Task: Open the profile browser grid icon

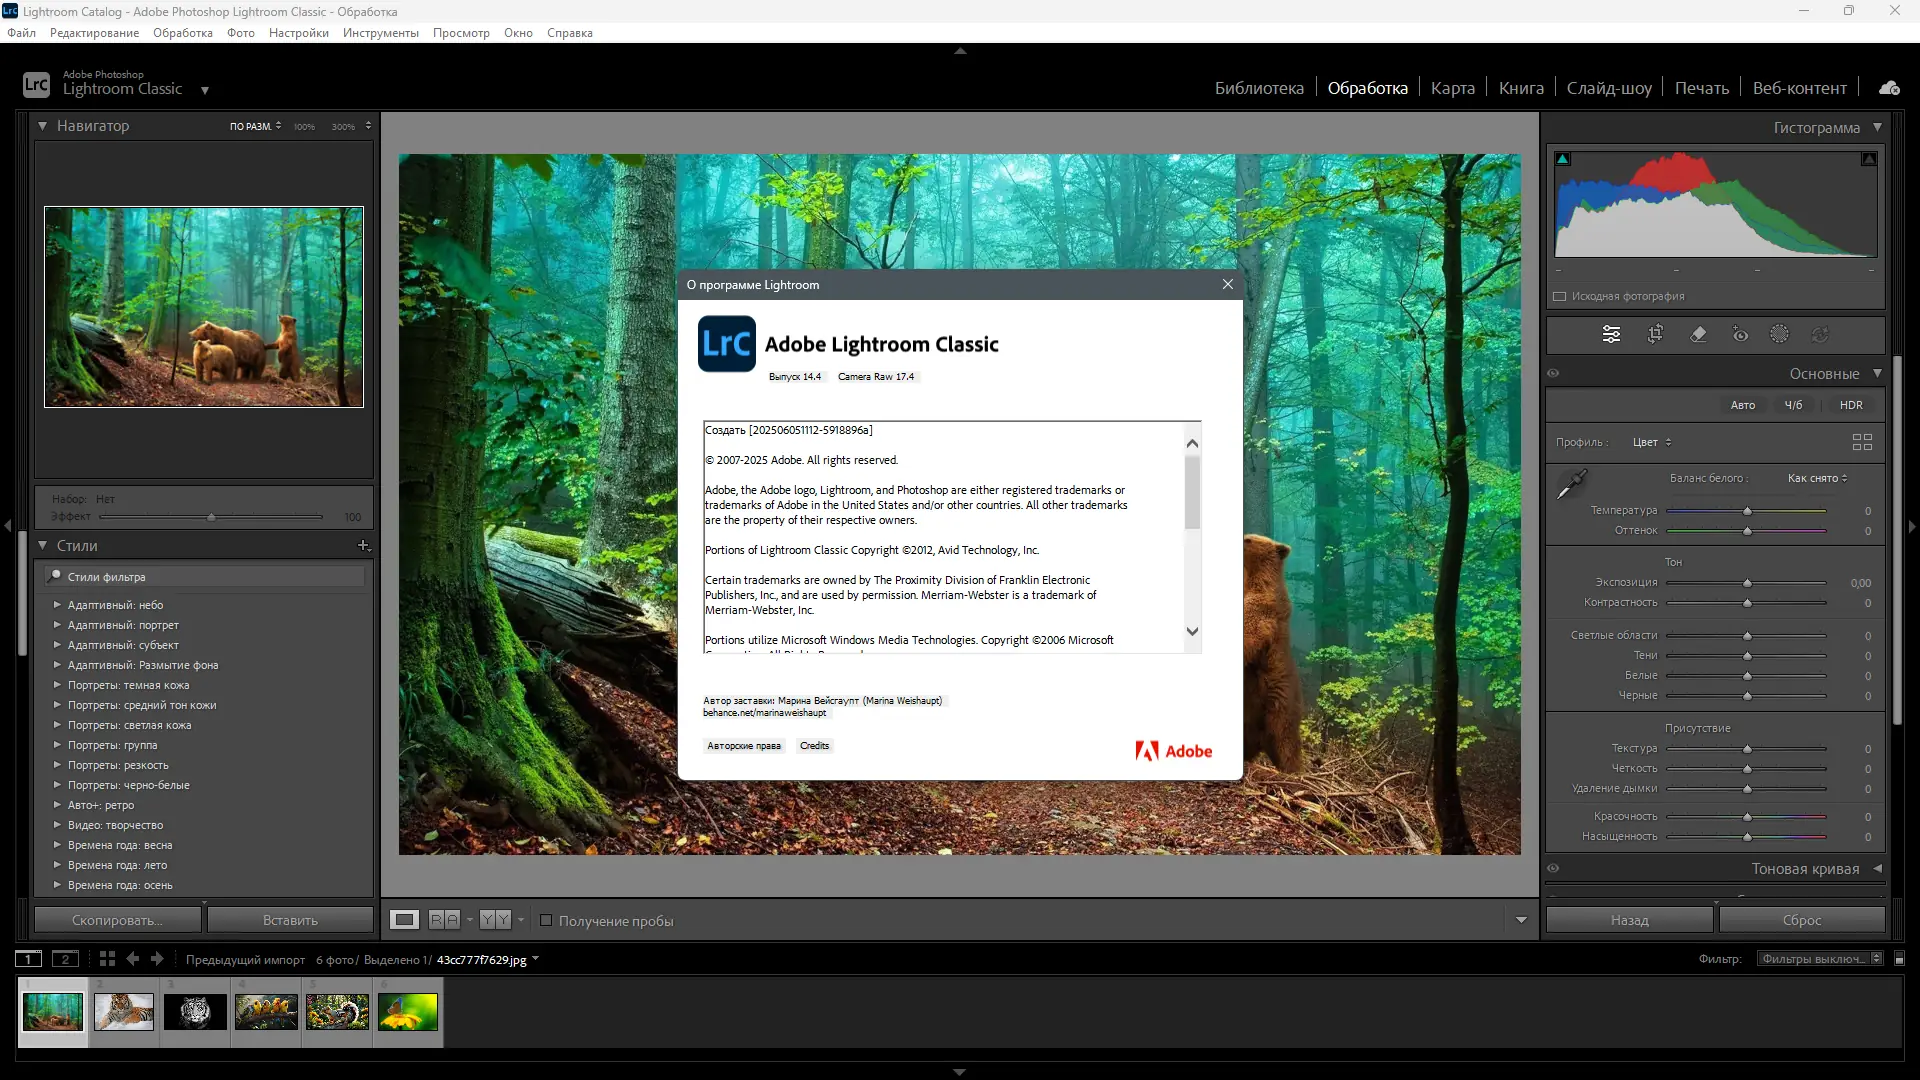Action: click(x=1861, y=442)
